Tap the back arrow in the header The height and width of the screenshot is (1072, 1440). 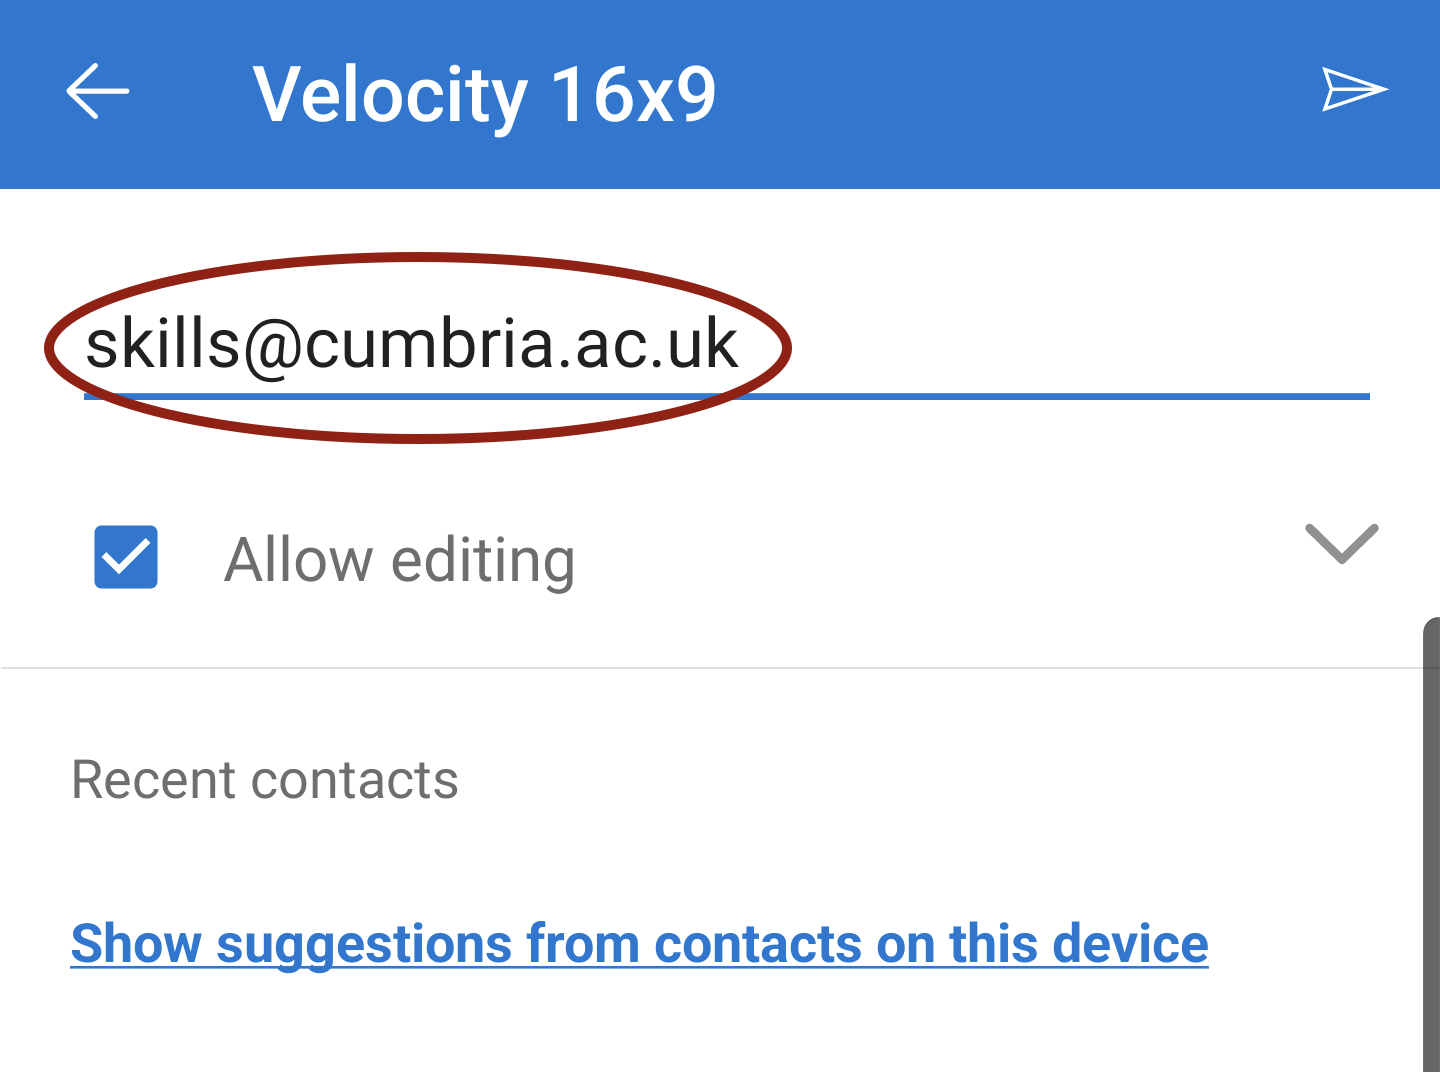click(x=98, y=91)
